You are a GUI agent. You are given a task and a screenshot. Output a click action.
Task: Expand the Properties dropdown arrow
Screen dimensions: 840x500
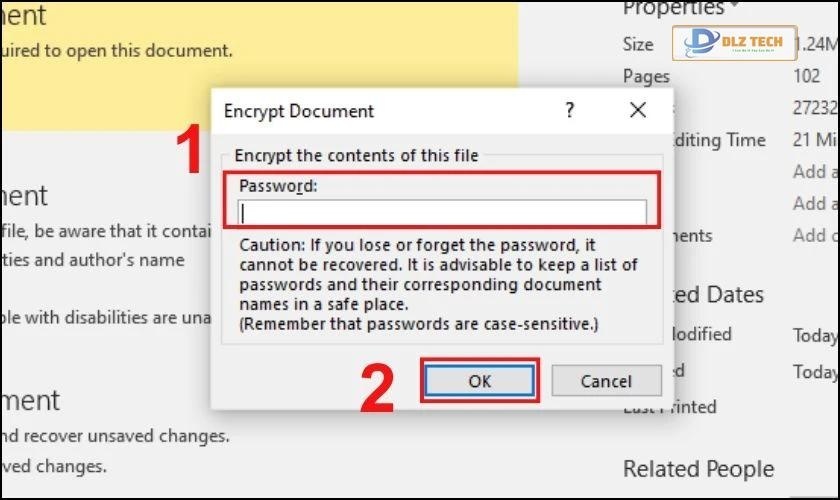click(733, 8)
